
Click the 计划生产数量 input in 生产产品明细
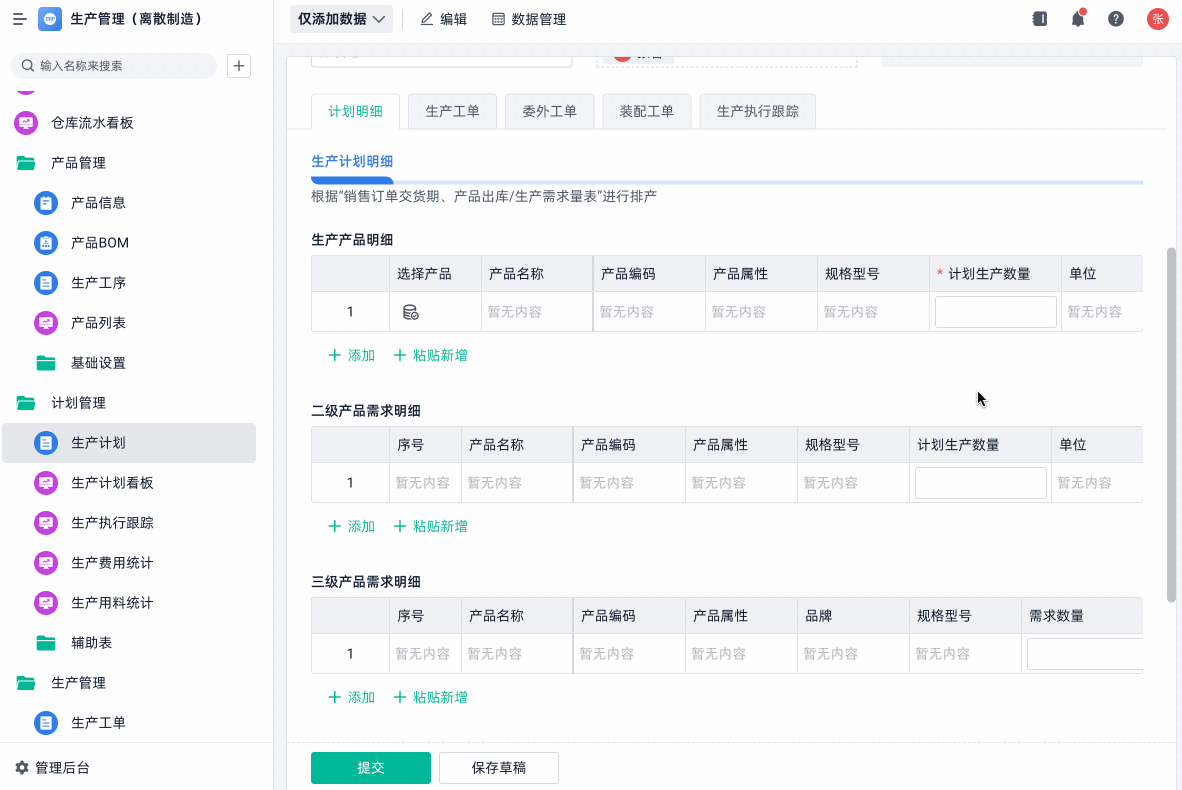click(995, 312)
